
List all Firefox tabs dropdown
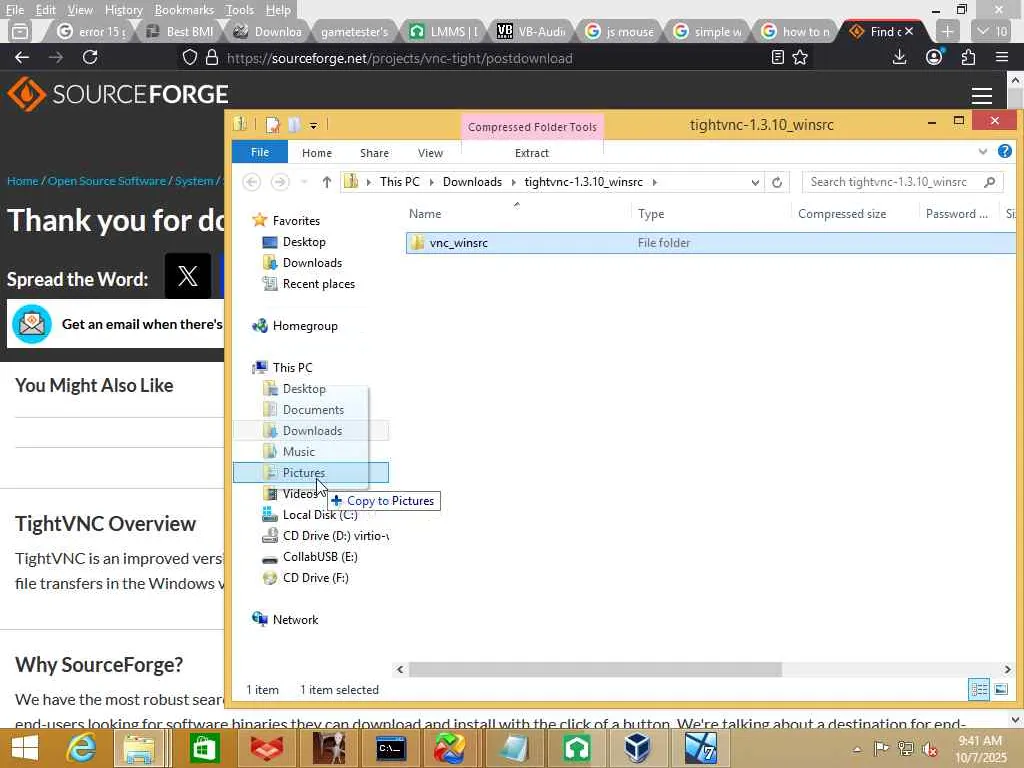(992, 31)
